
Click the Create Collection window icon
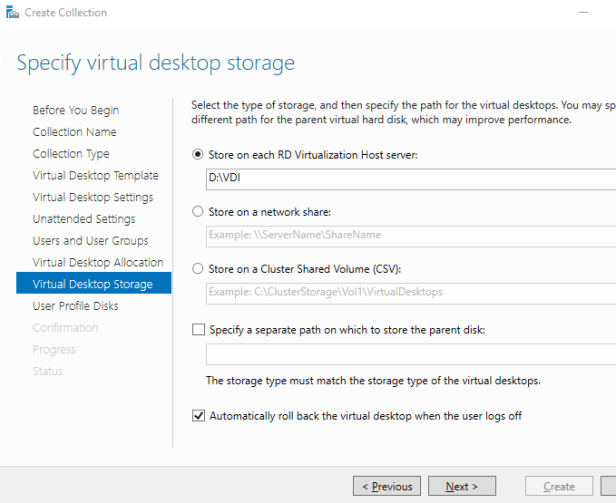coord(11,12)
